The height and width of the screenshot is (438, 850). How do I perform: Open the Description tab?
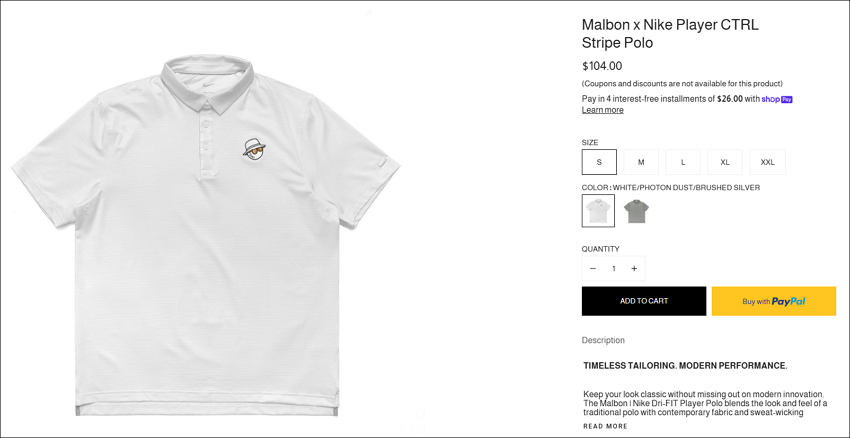[603, 340]
